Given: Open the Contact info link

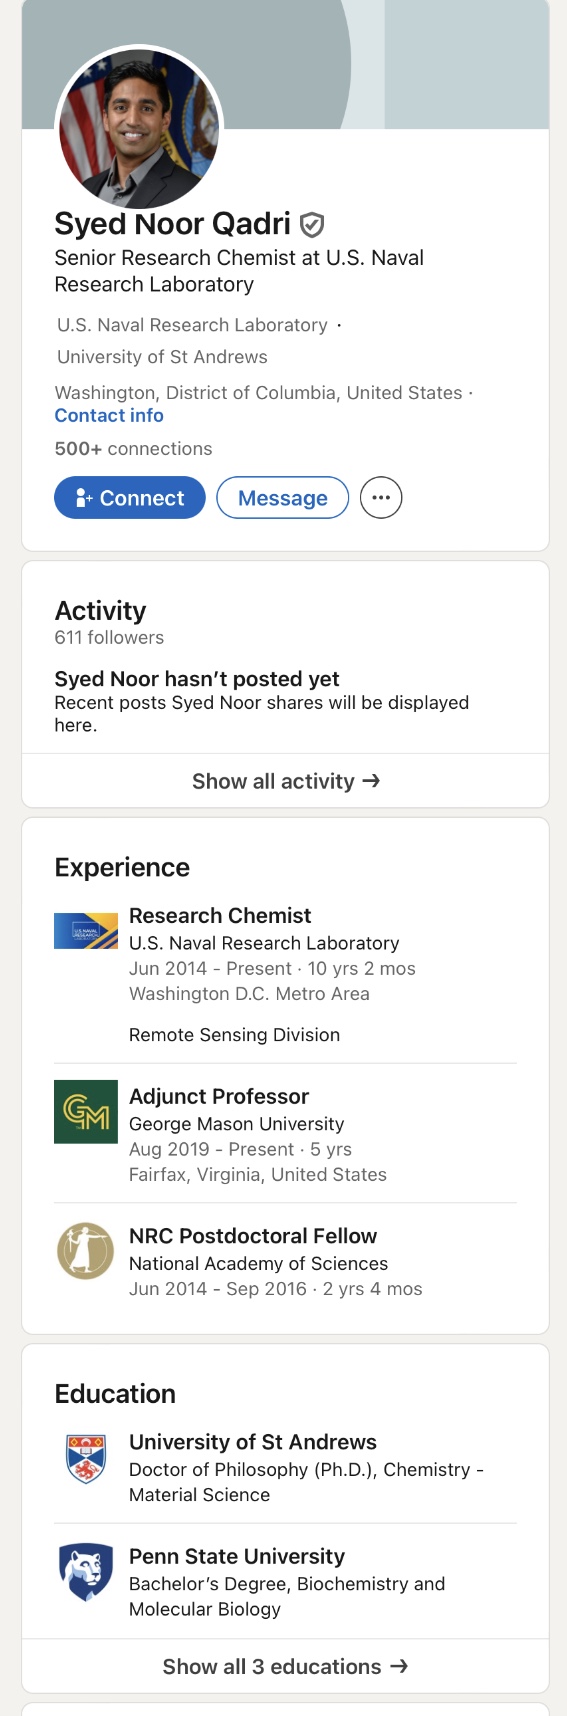Looking at the screenshot, I should click(x=109, y=415).
